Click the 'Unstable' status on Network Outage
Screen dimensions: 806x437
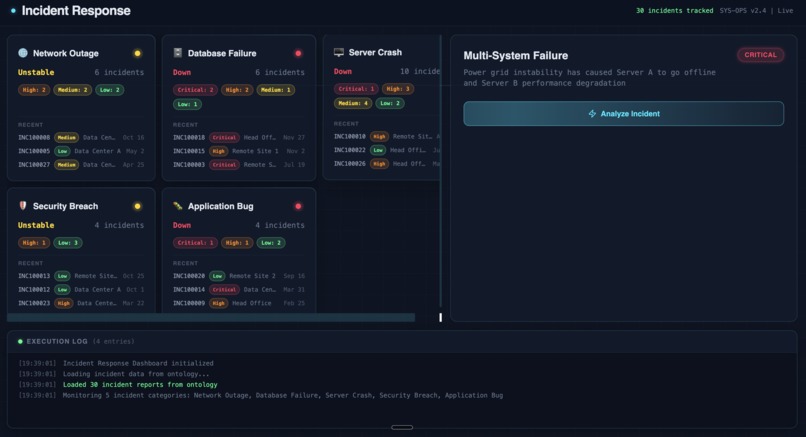click(x=36, y=72)
